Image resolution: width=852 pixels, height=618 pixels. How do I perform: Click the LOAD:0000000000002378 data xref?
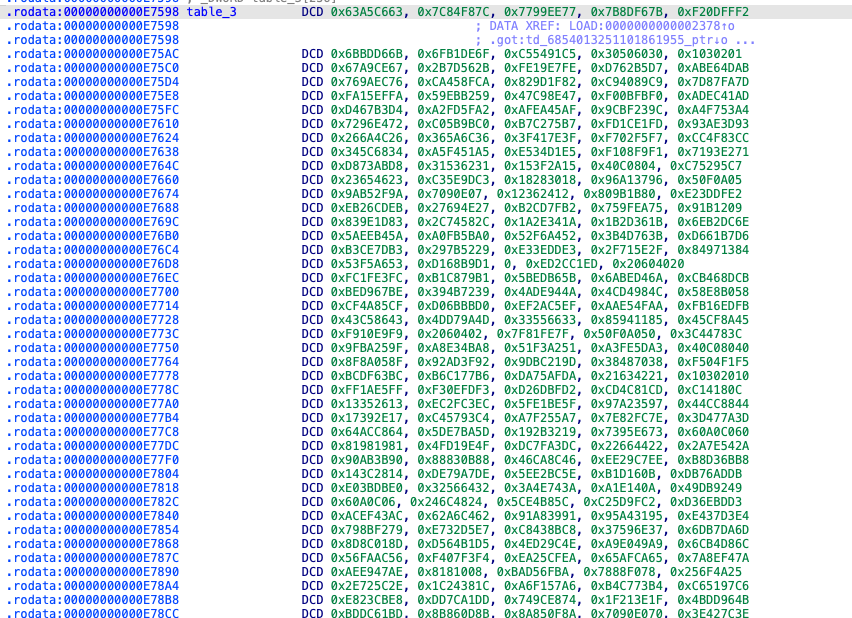coord(651,26)
